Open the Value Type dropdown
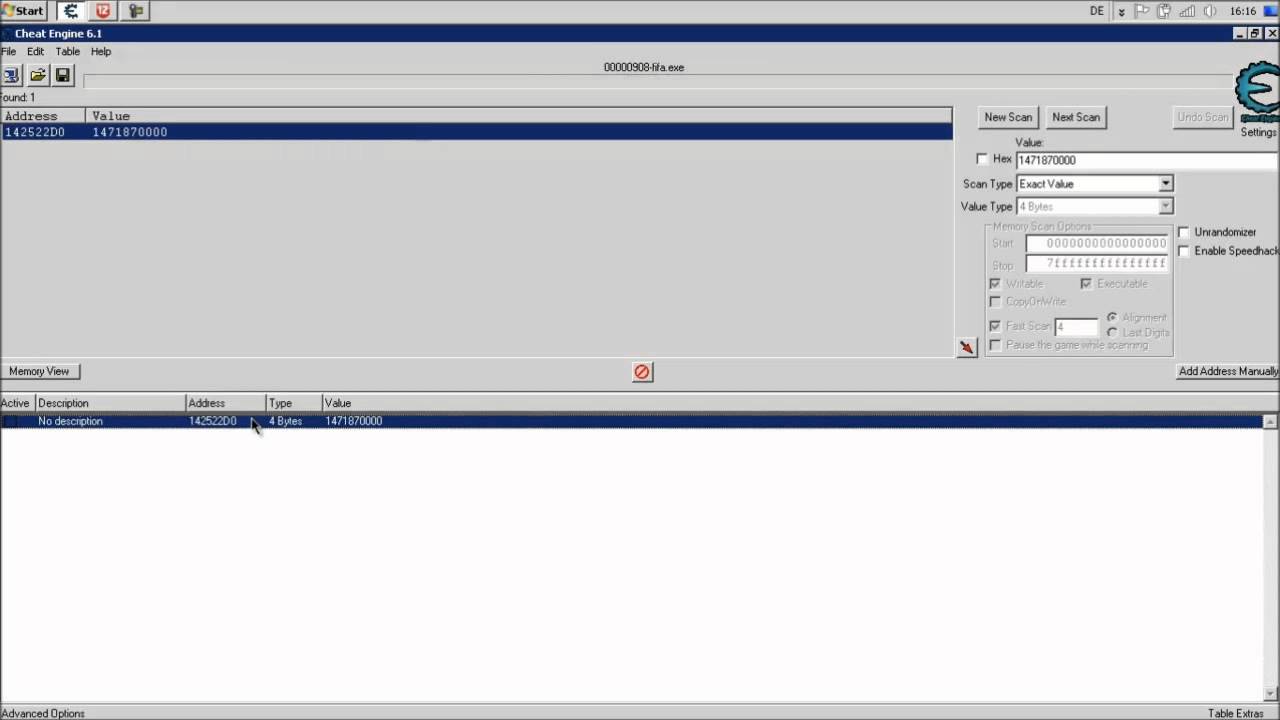This screenshot has height=720, width=1280. pyautogui.click(x=1165, y=206)
